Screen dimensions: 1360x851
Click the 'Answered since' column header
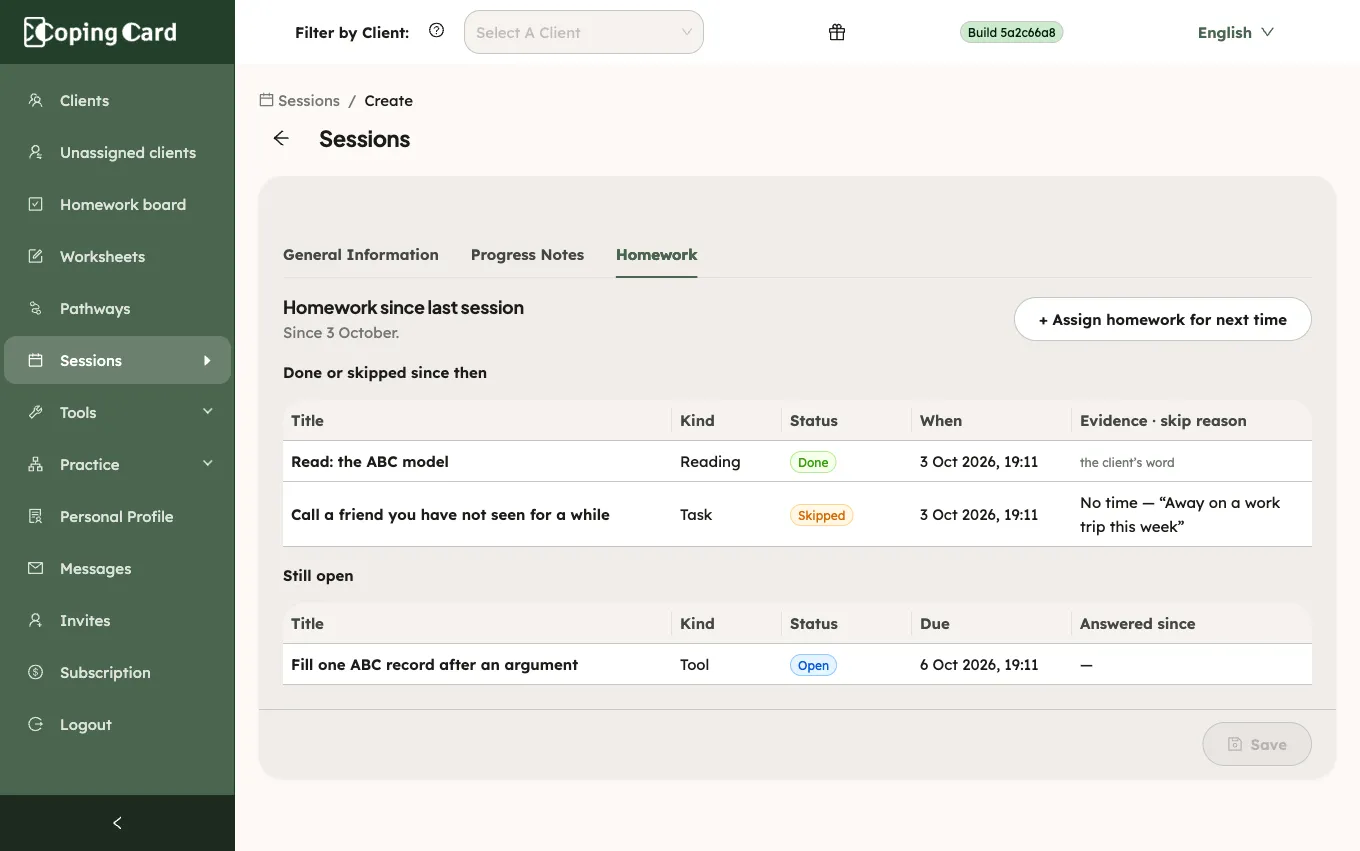1138,624
